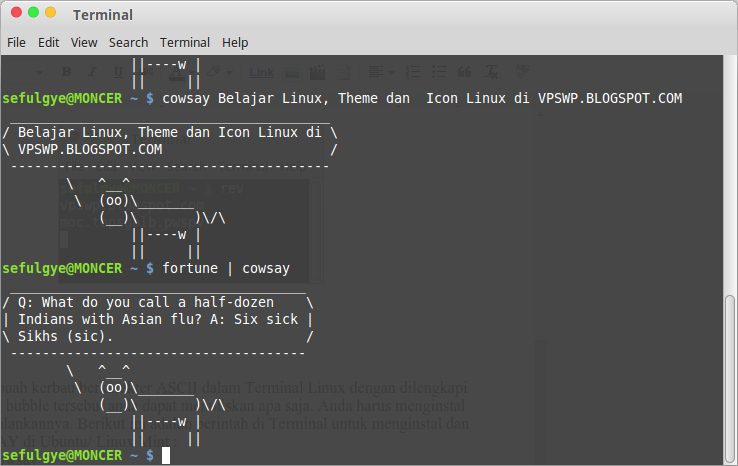This screenshot has height=466, width=738.
Task: Open the File menu
Action: [16, 42]
